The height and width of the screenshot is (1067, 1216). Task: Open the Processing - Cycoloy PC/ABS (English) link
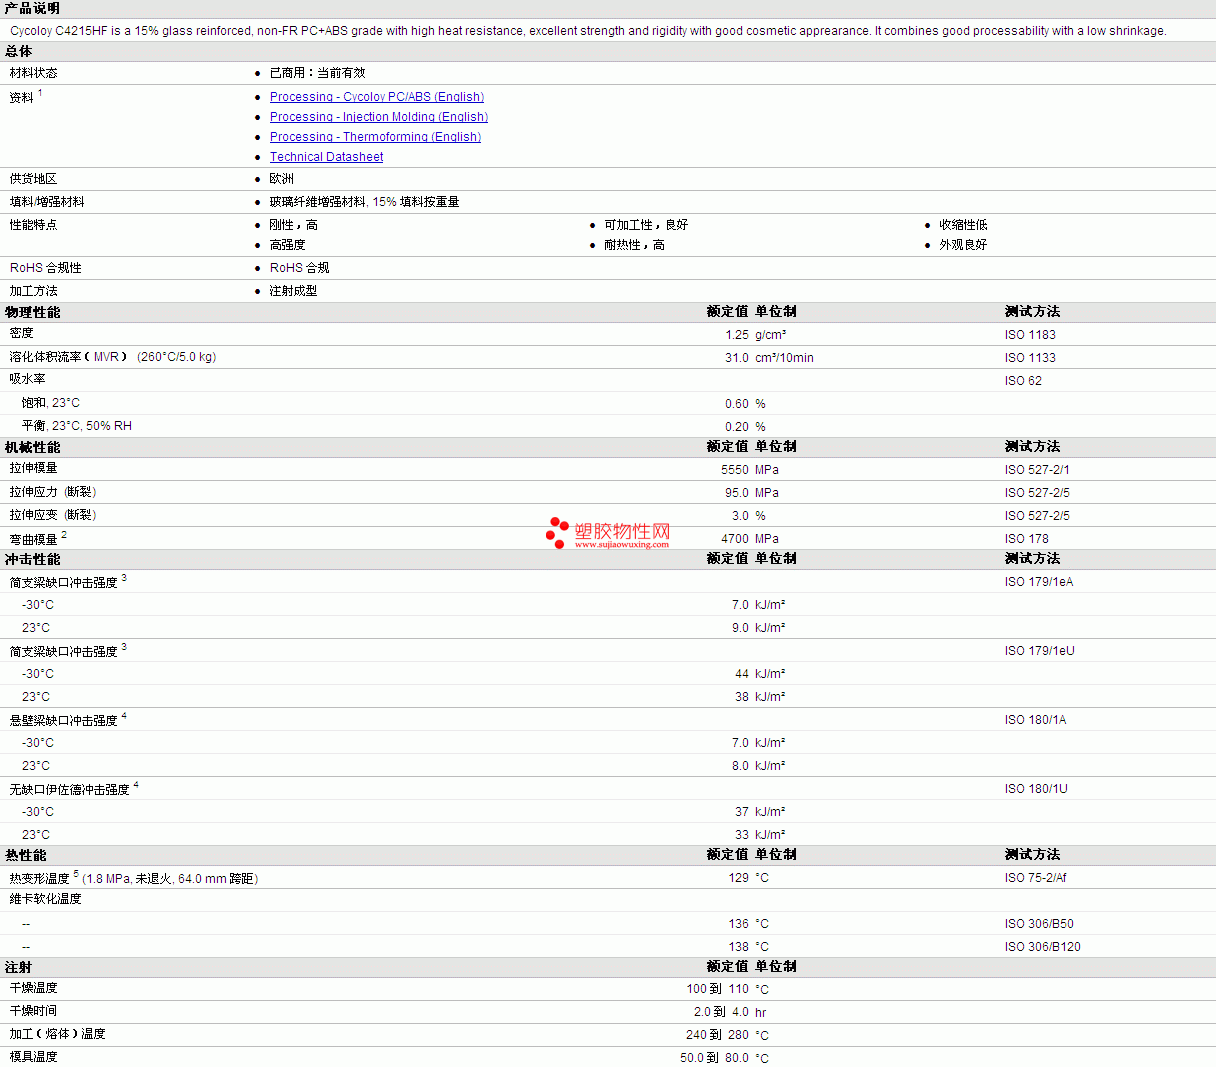point(377,97)
